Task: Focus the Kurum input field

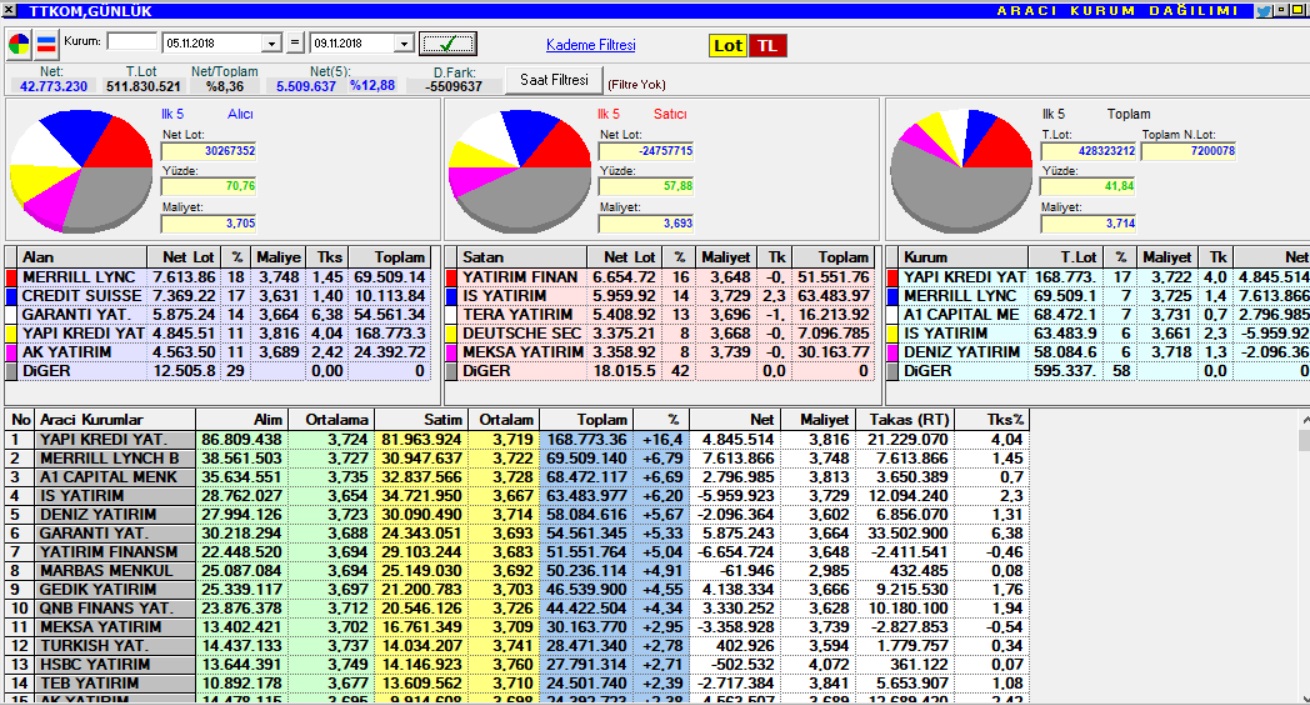Action: [x=132, y=43]
